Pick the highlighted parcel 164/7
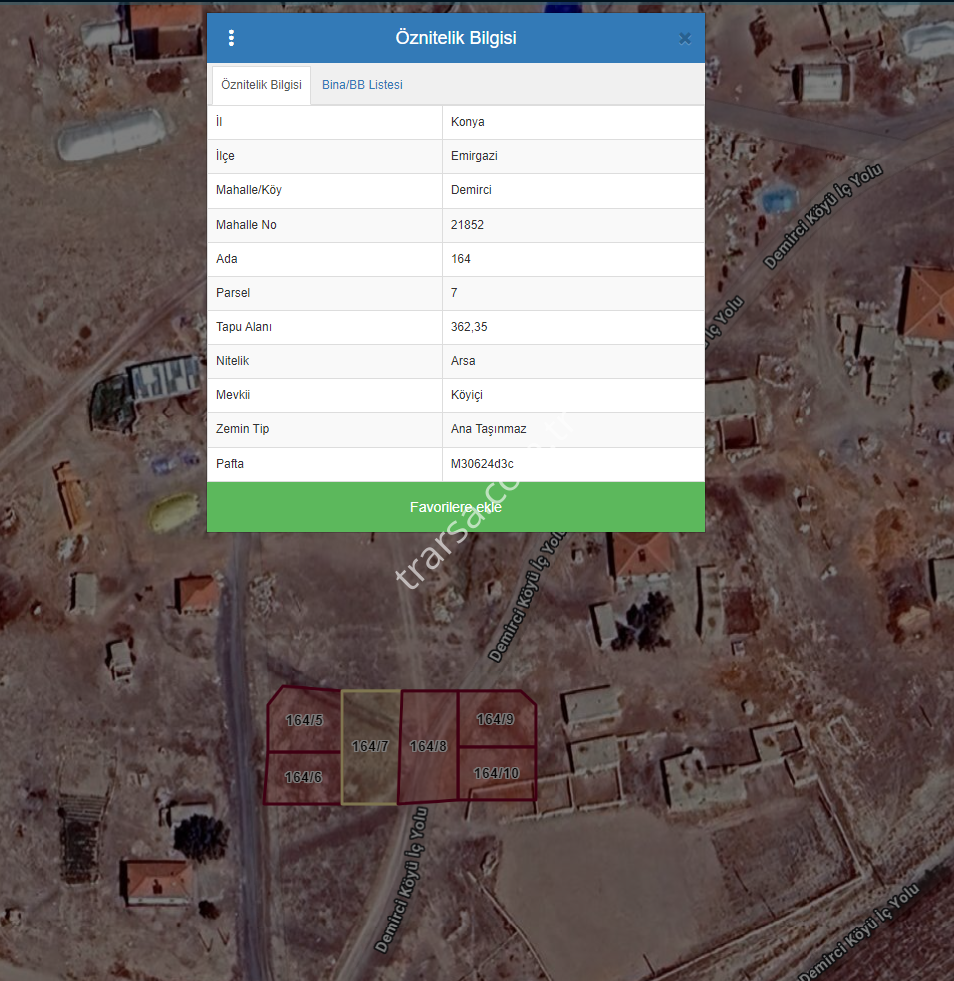This screenshot has width=954, height=981. [x=370, y=746]
